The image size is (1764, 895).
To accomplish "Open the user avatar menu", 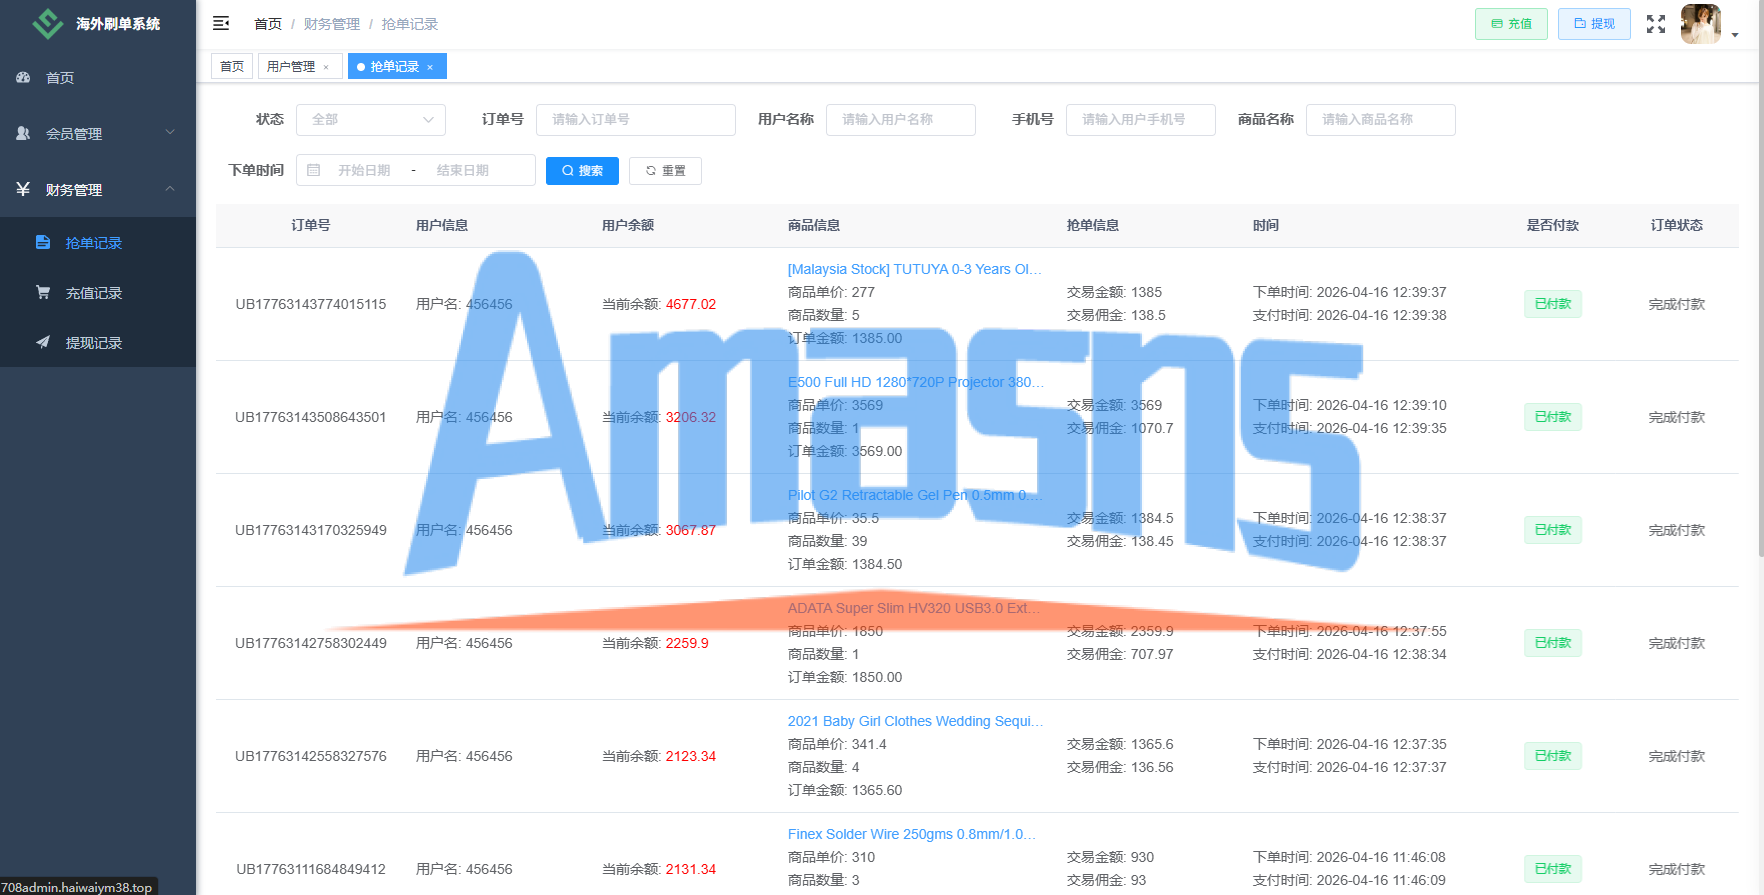I will coord(1700,24).
